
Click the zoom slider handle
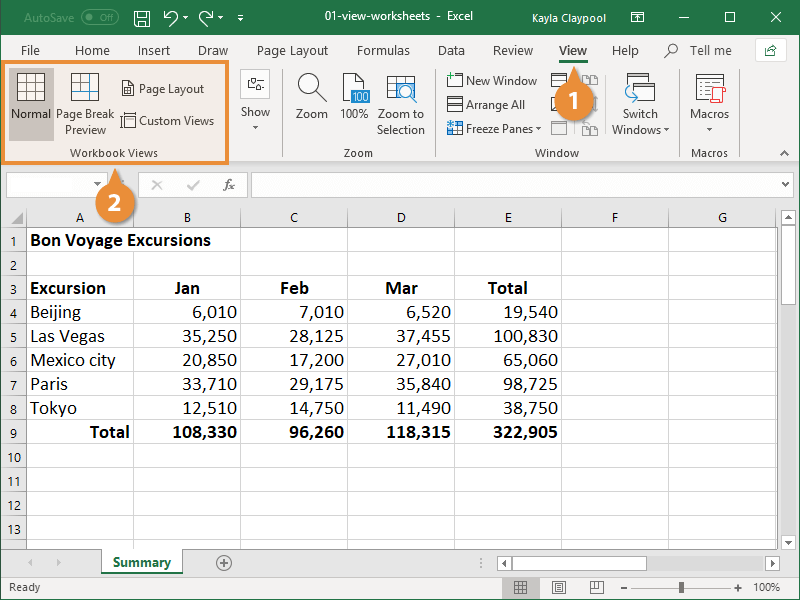tap(681, 588)
